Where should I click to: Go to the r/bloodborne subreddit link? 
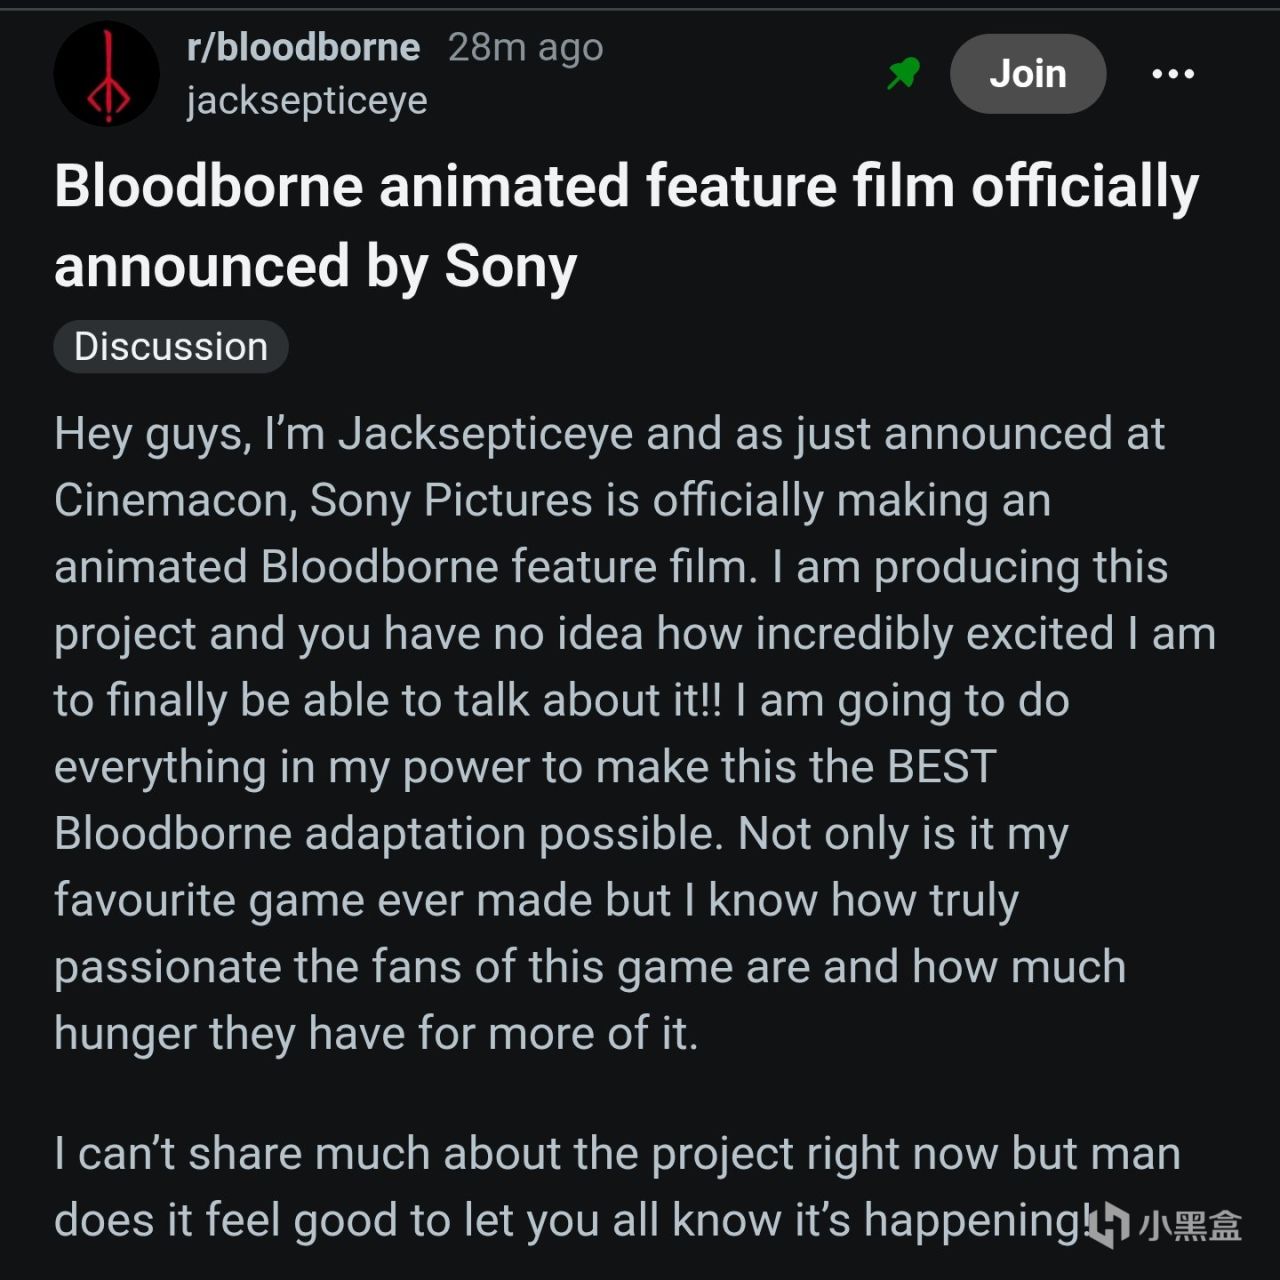tap(303, 47)
